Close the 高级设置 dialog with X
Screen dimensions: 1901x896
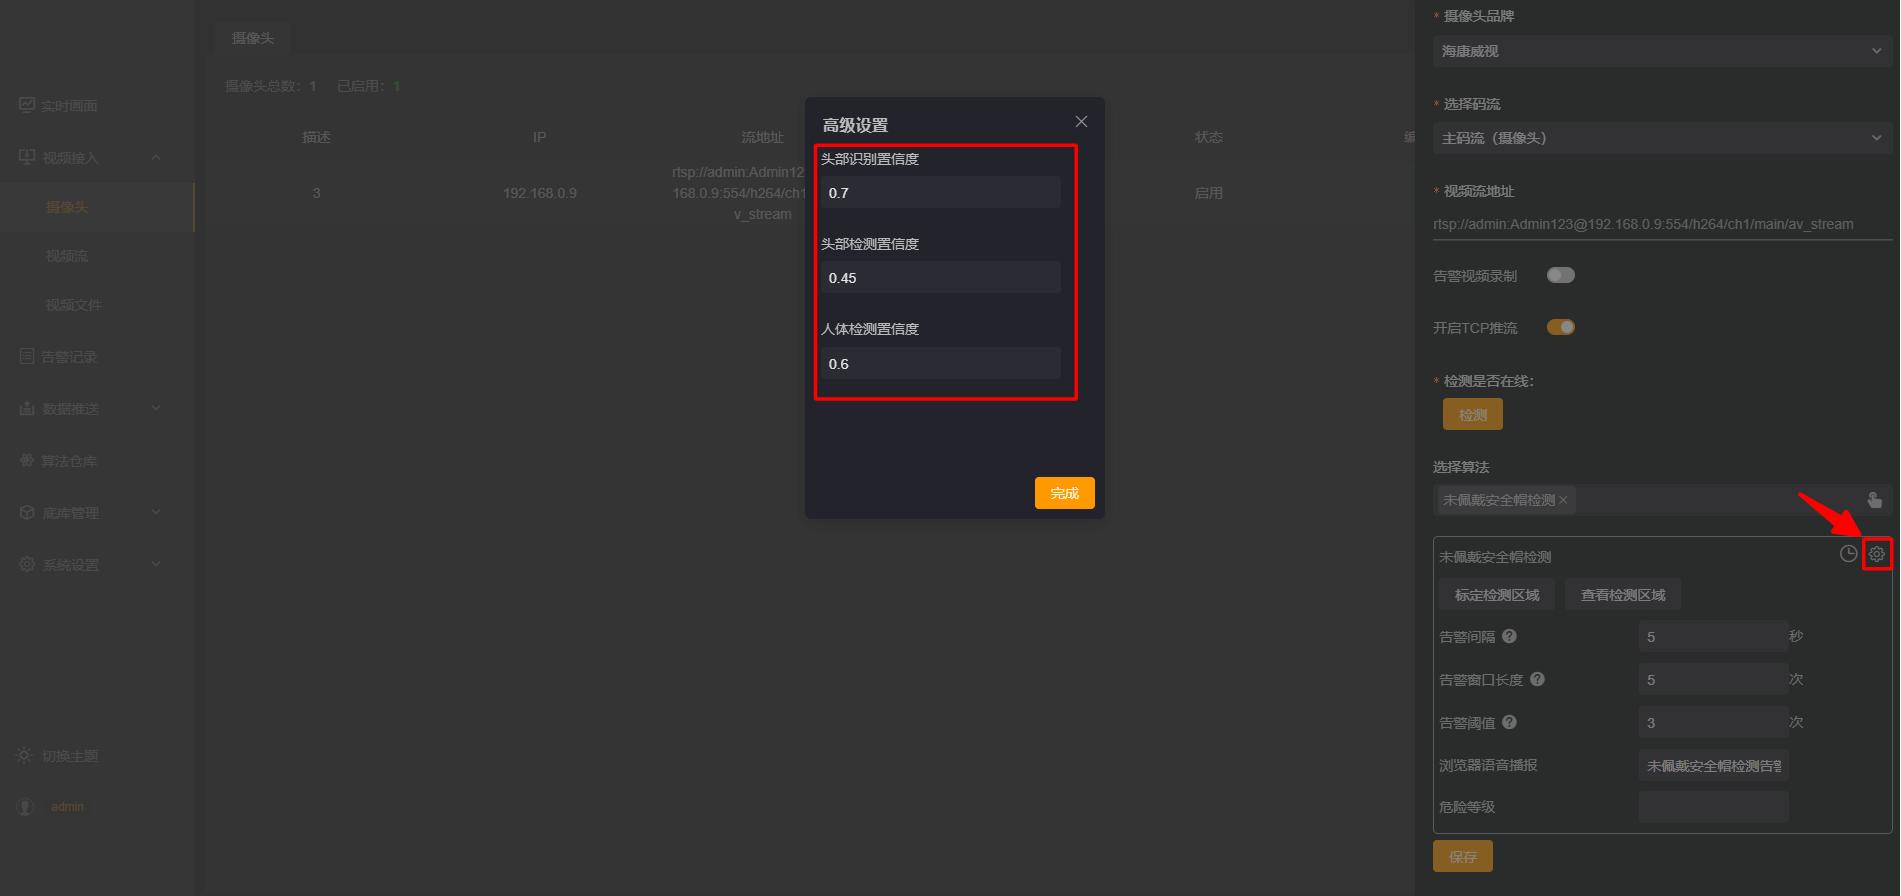[x=1081, y=121]
